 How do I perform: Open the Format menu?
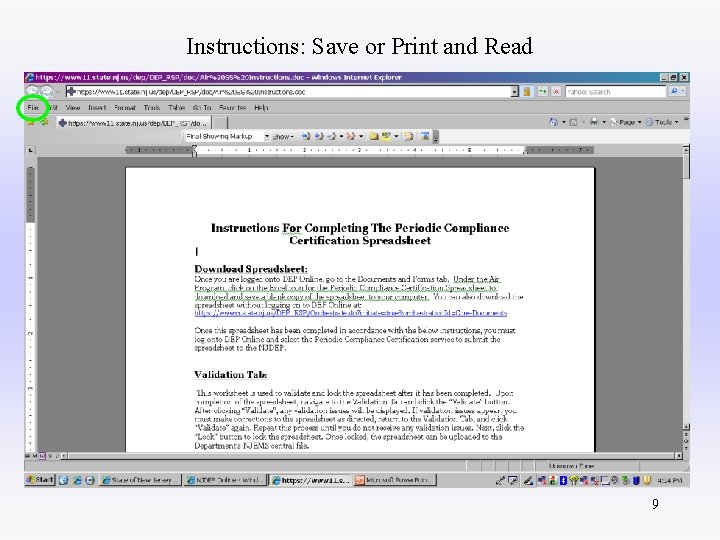tap(124, 108)
